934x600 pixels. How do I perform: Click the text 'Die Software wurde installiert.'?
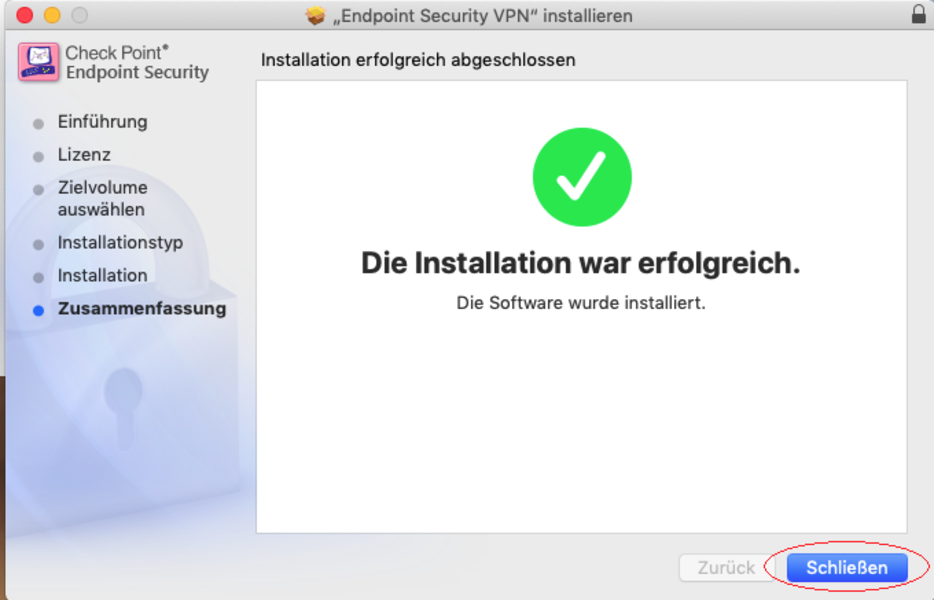tap(581, 303)
